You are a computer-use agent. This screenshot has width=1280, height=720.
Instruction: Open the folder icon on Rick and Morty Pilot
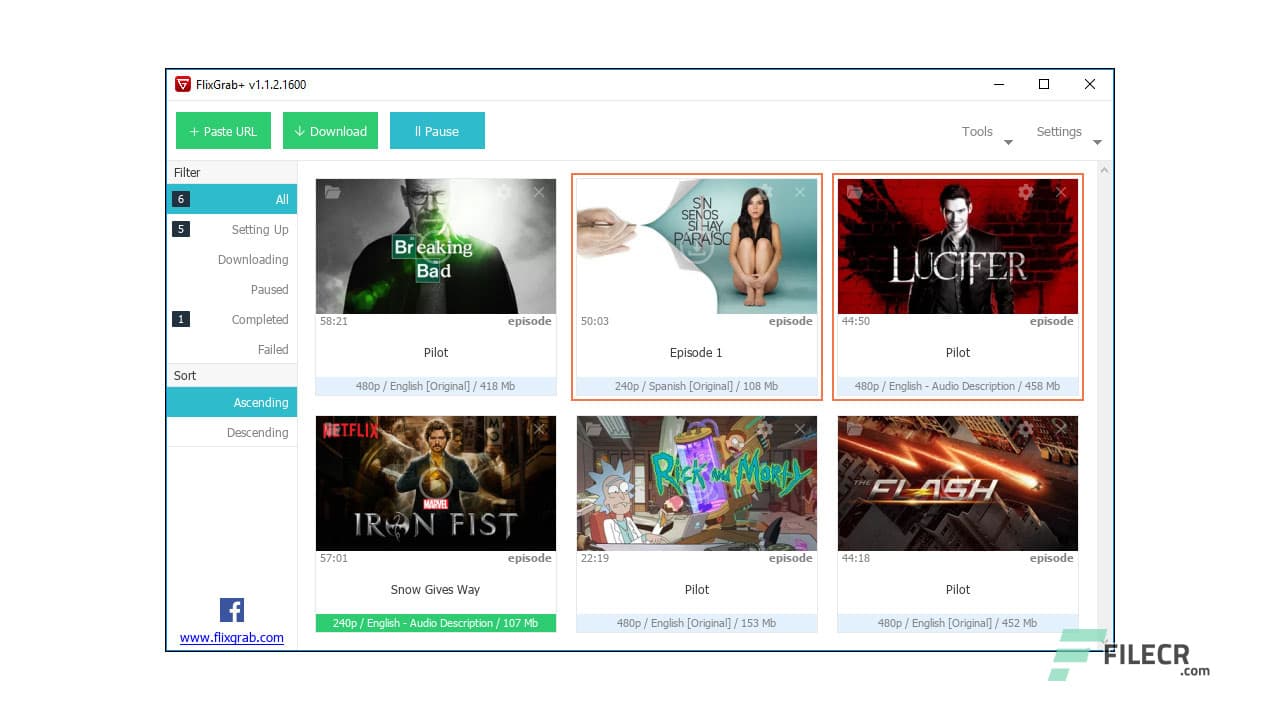click(x=593, y=429)
